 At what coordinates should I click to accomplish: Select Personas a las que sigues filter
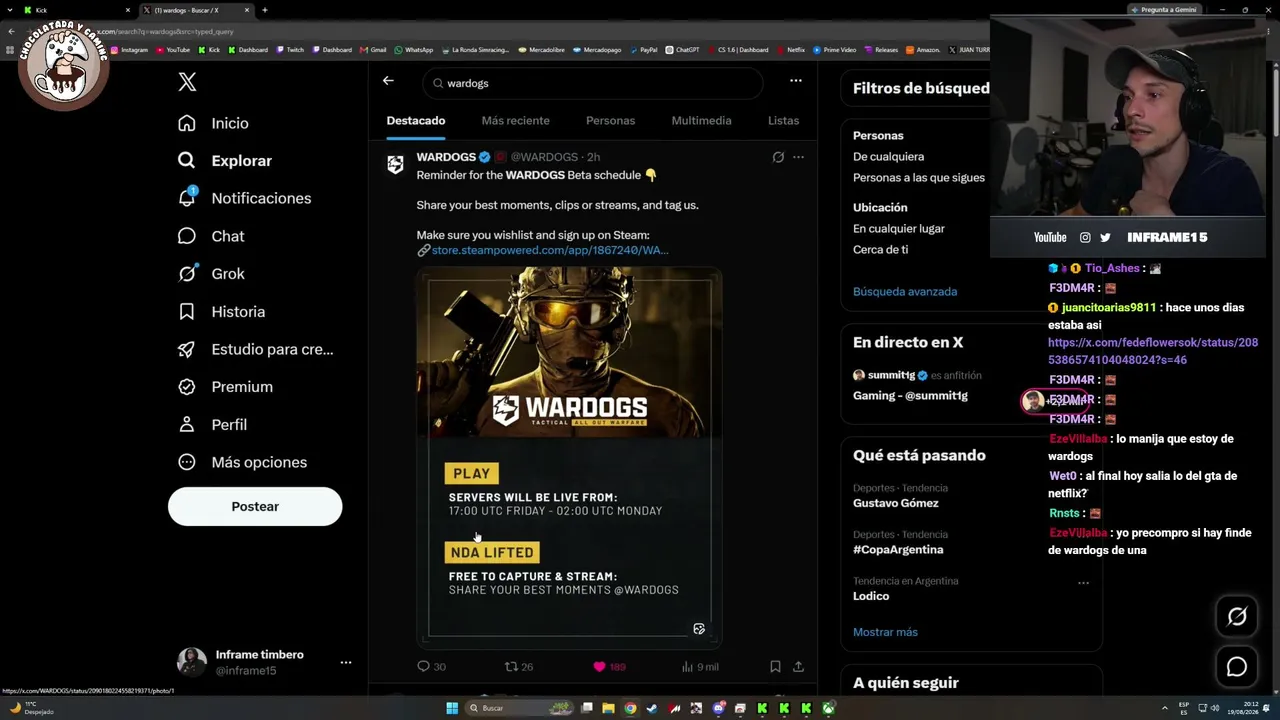919,178
